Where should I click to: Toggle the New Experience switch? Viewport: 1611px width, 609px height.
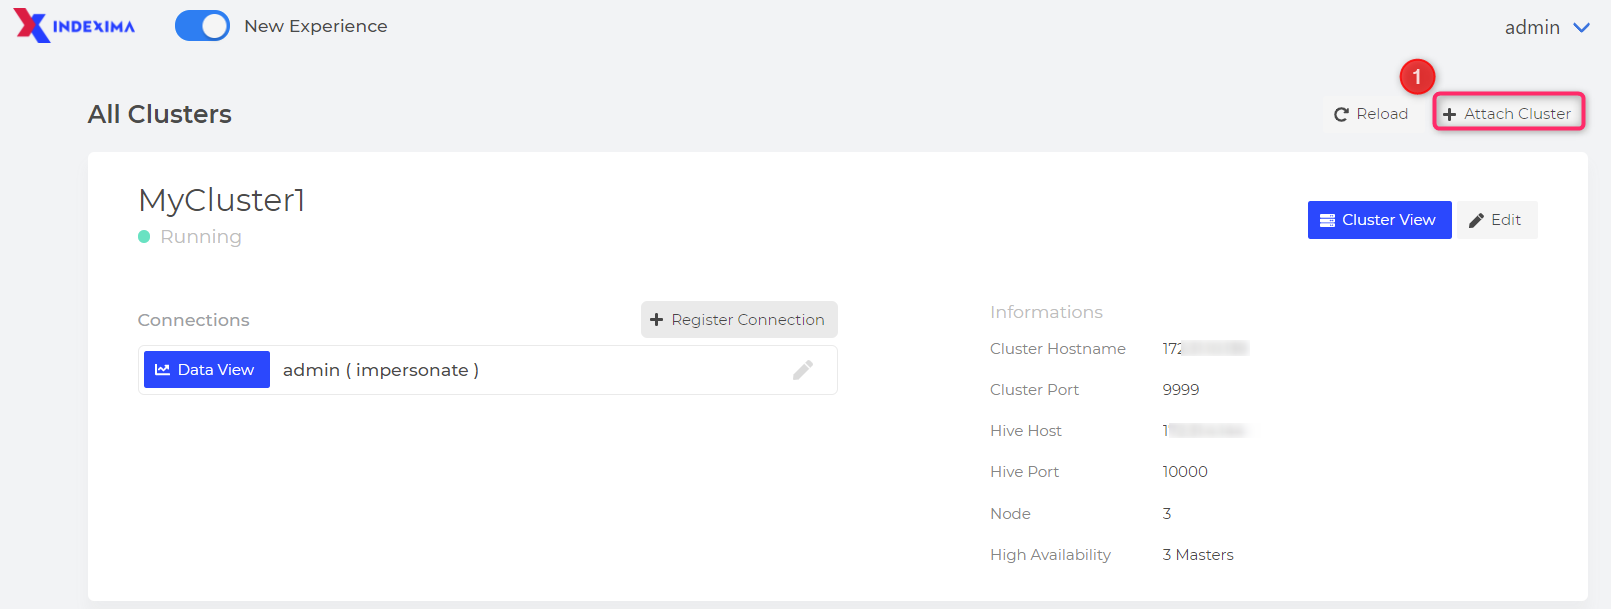pyautogui.click(x=202, y=26)
